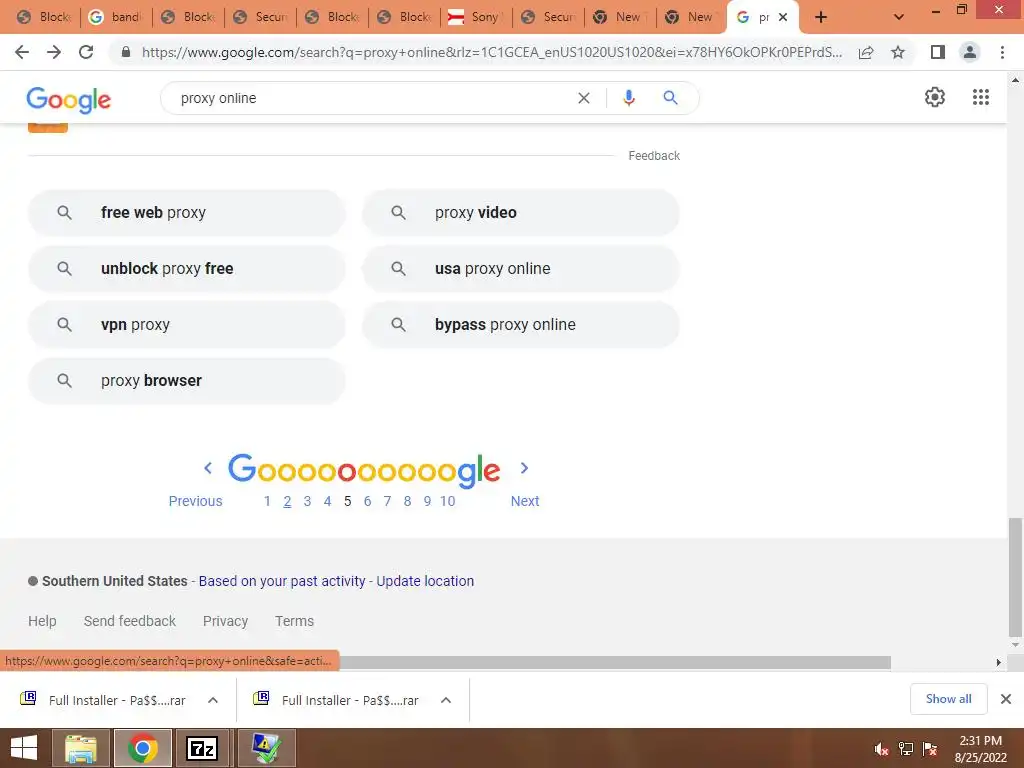Image resolution: width=1024 pixels, height=768 pixels.
Task: Close the downloads bar
Action: click(x=1006, y=699)
